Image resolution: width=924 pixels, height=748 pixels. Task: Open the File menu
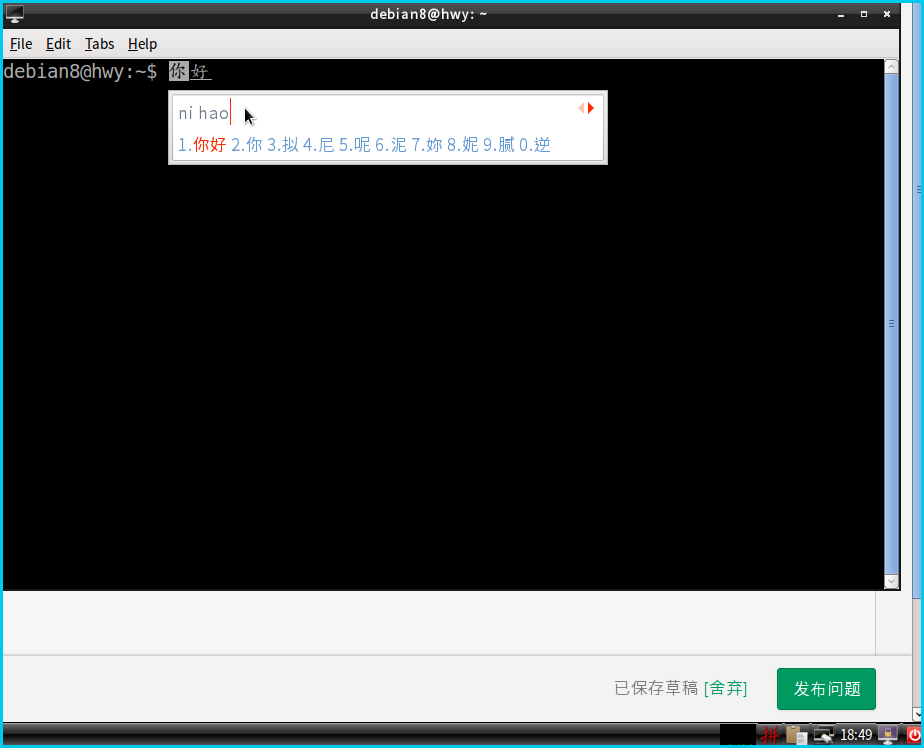point(21,44)
